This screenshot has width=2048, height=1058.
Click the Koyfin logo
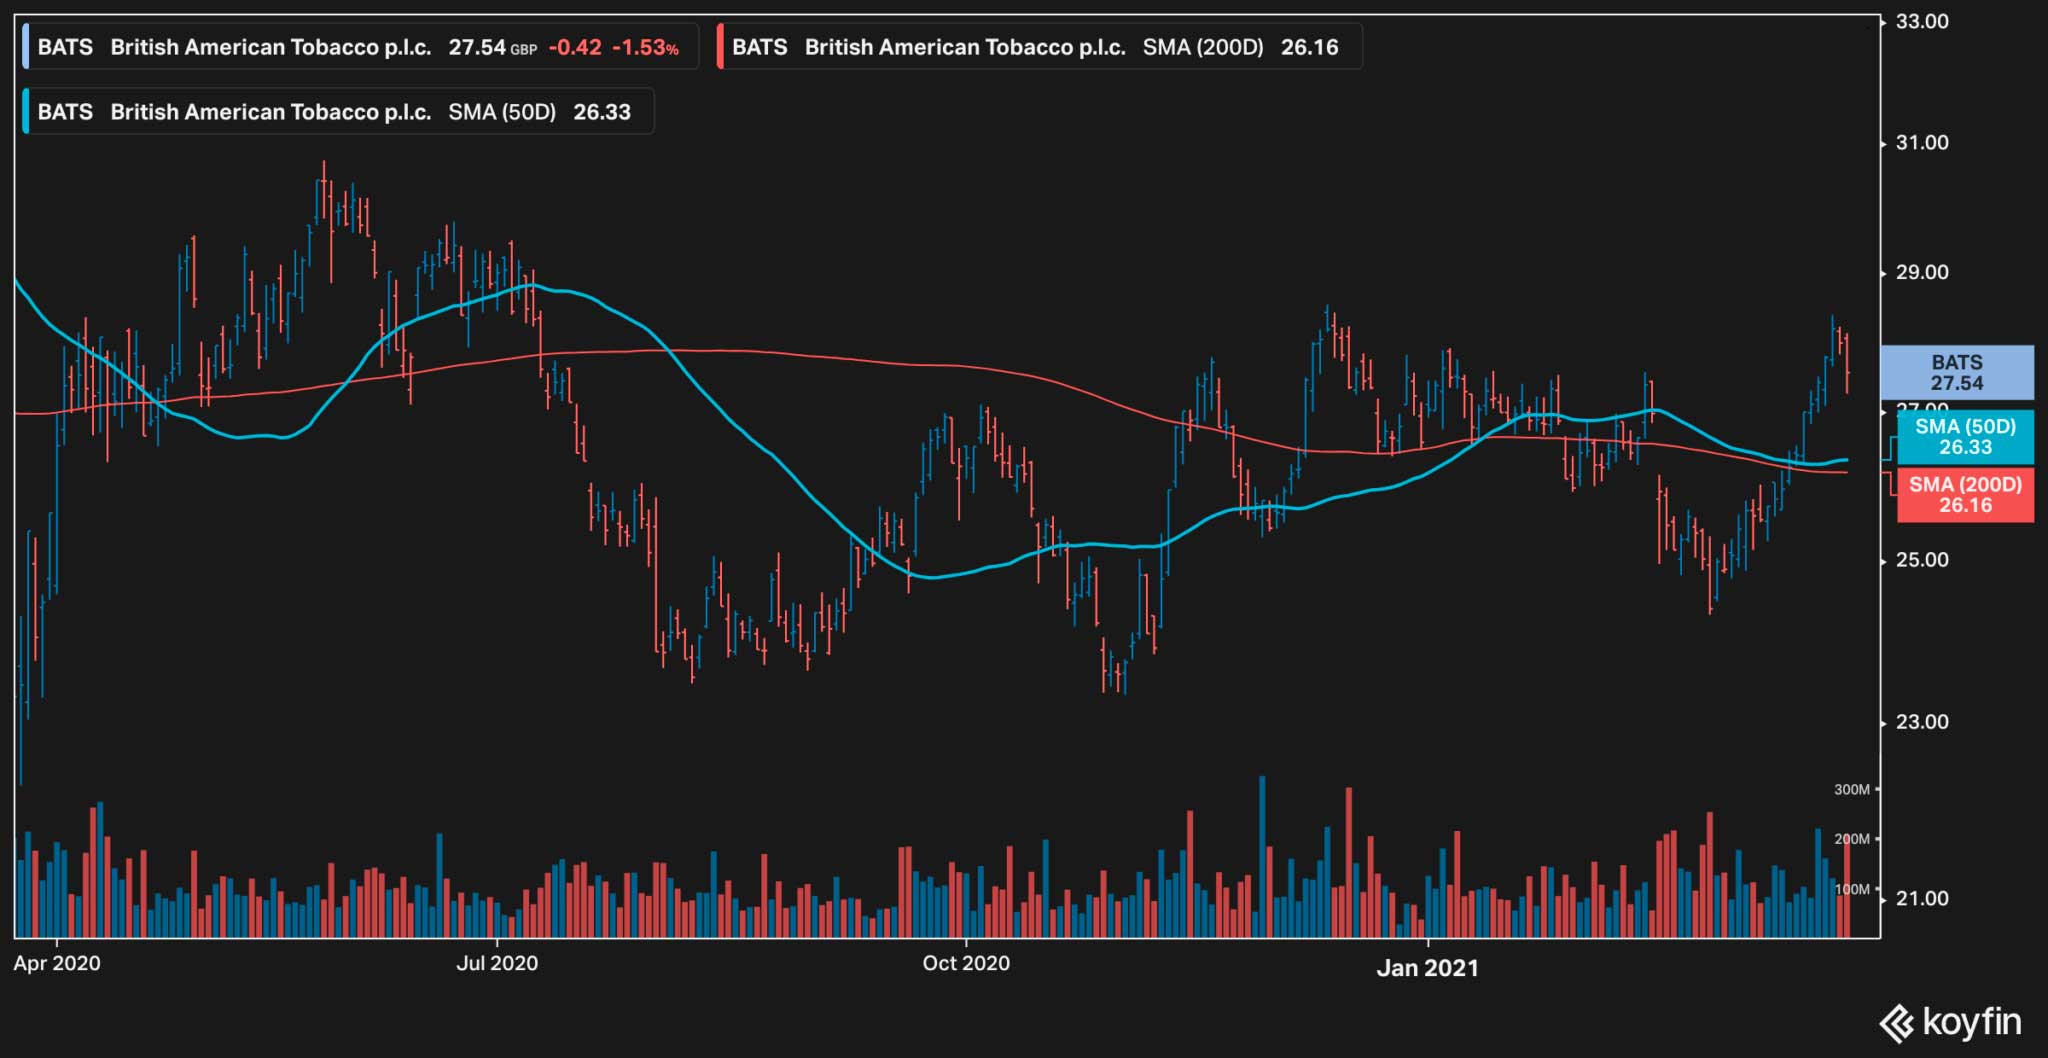(1950, 1023)
